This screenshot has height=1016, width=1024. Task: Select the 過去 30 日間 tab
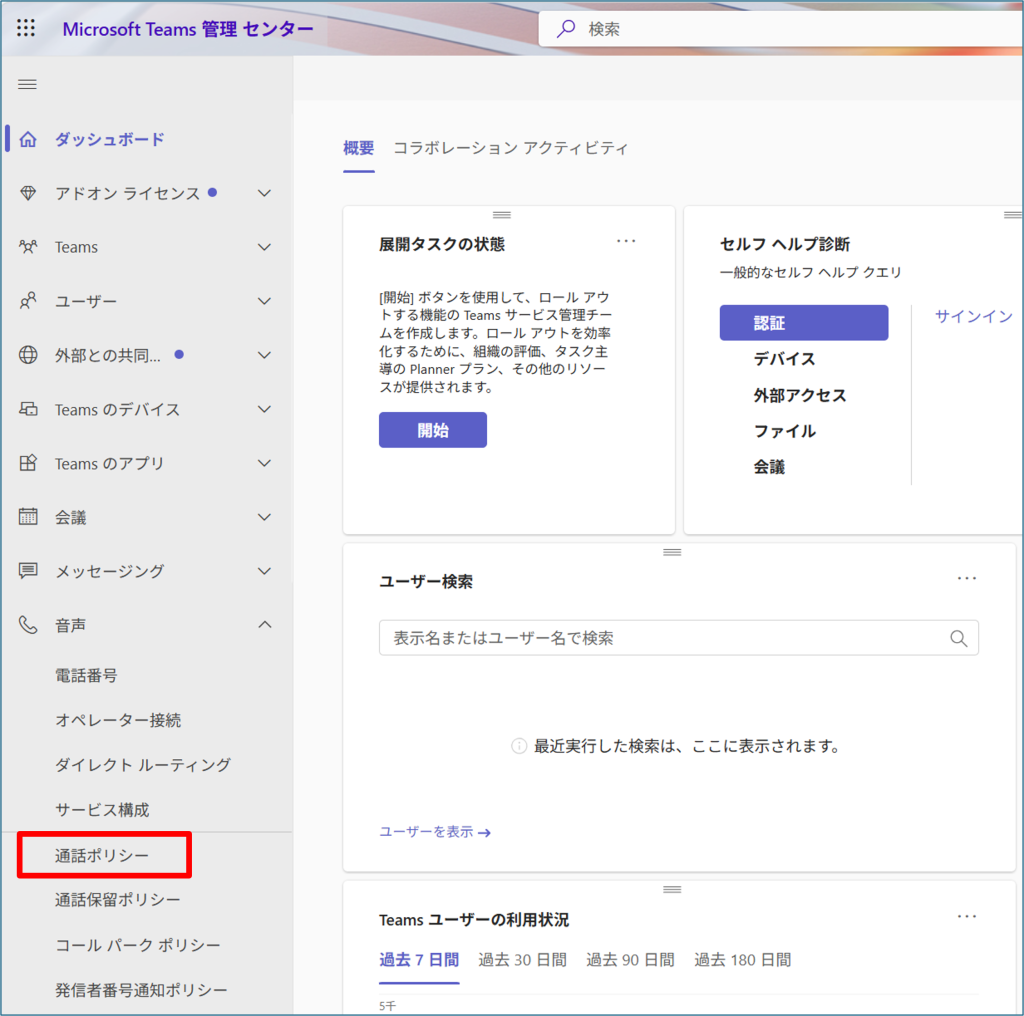[x=522, y=960]
